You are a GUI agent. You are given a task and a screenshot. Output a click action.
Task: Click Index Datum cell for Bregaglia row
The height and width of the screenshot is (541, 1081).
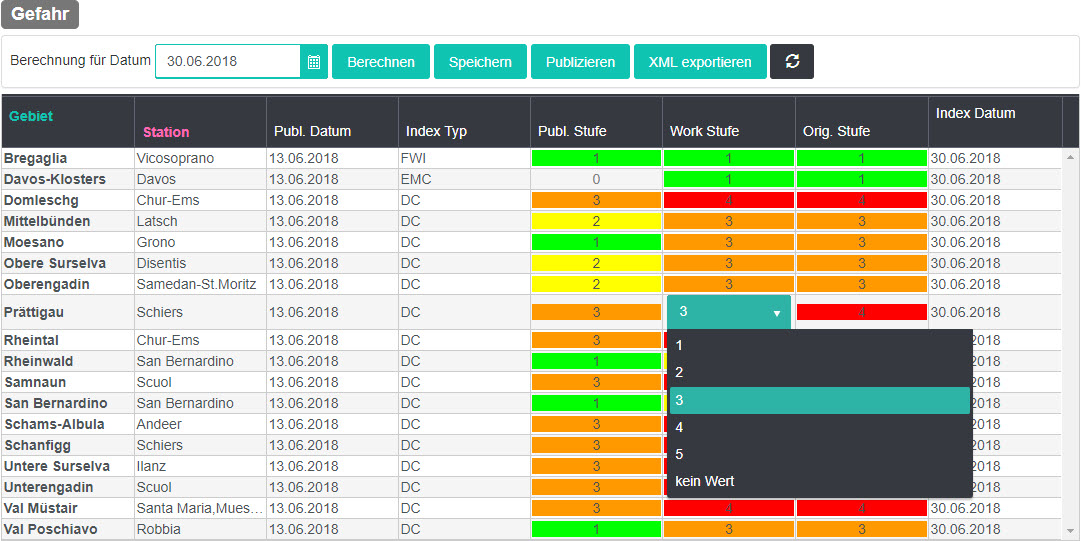click(x=995, y=159)
